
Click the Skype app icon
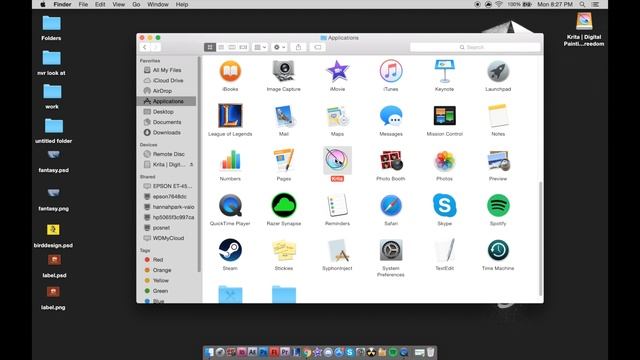tap(444, 205)
